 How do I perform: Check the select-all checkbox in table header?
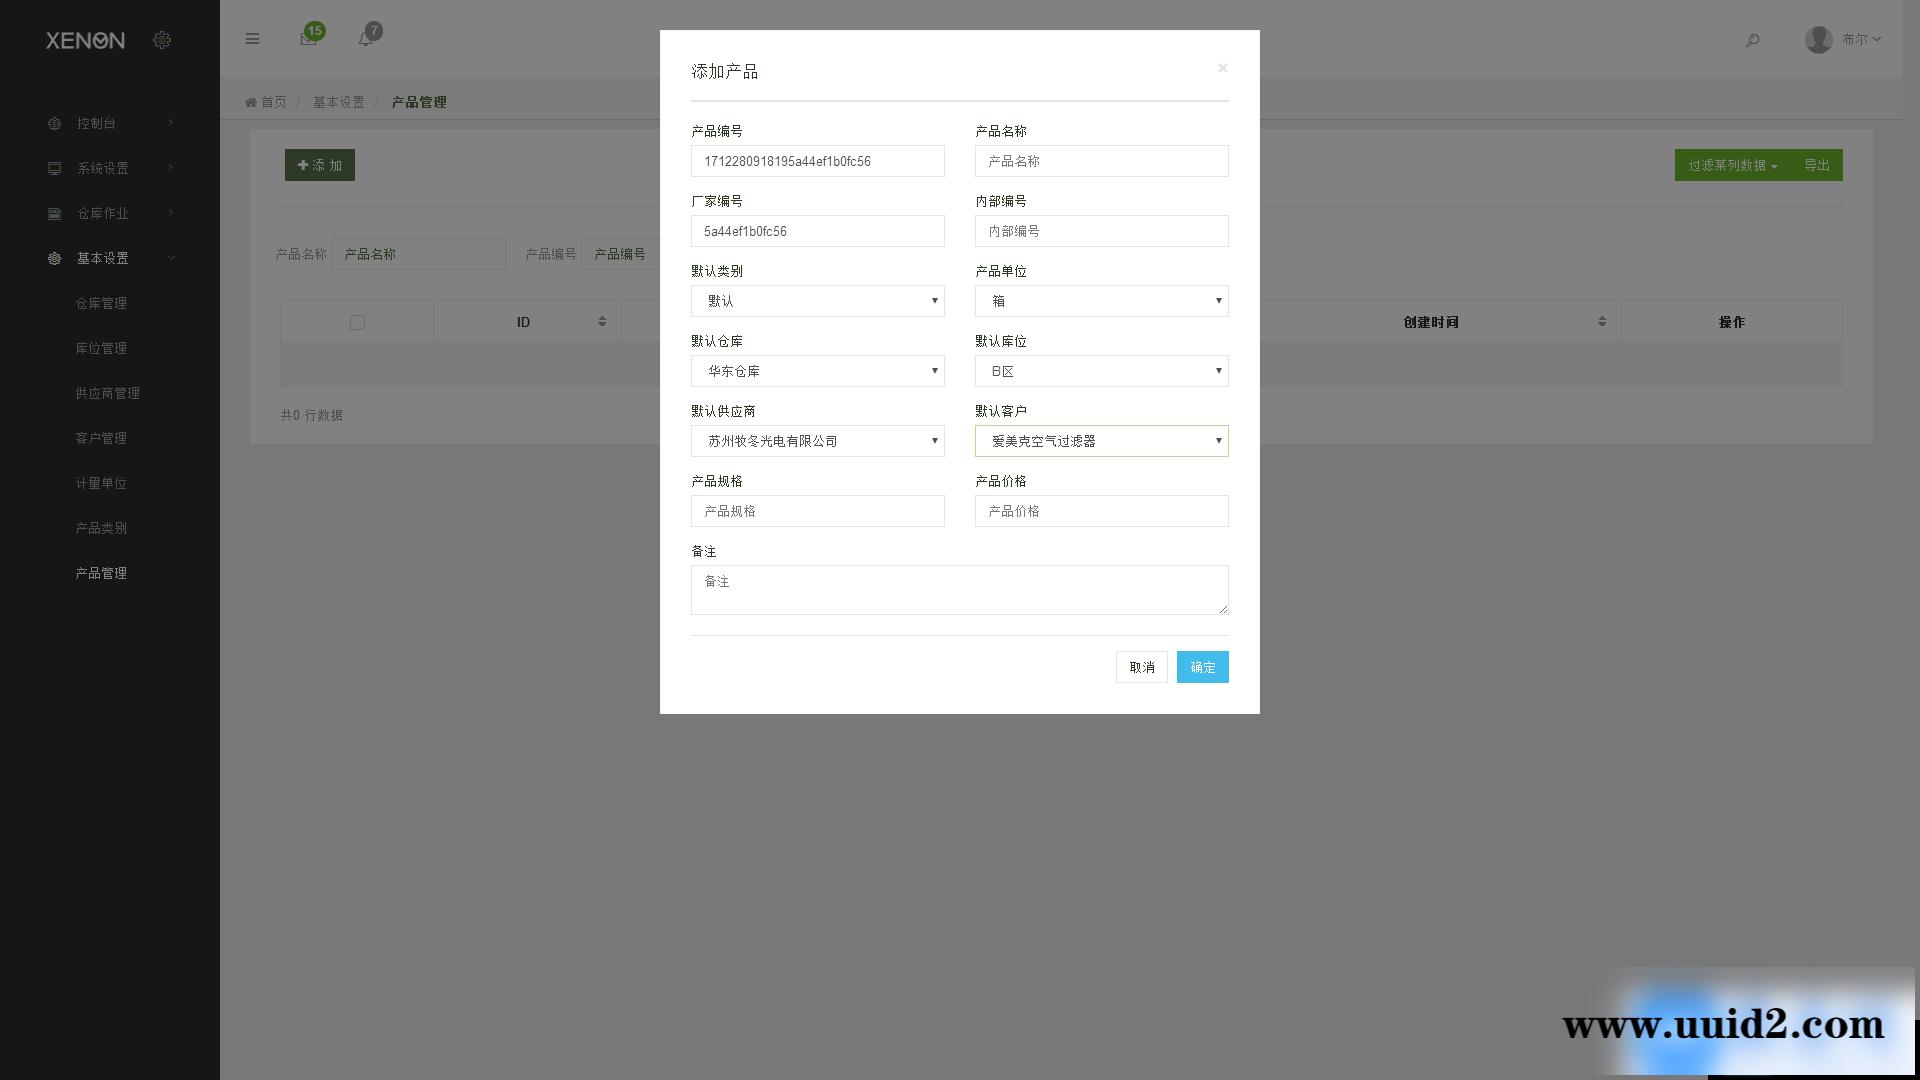357,322
